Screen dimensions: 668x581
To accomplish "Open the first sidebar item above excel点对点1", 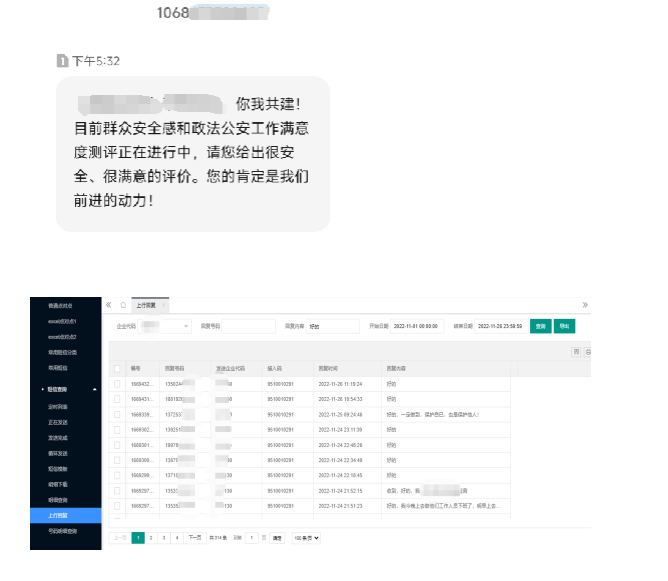I will [60, 306].
